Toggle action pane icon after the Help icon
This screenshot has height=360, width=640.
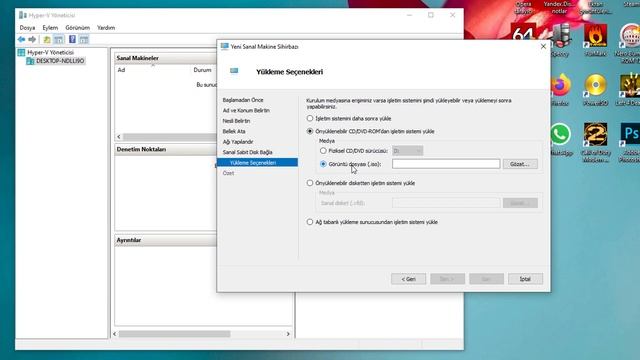click(x=84, y=40)
